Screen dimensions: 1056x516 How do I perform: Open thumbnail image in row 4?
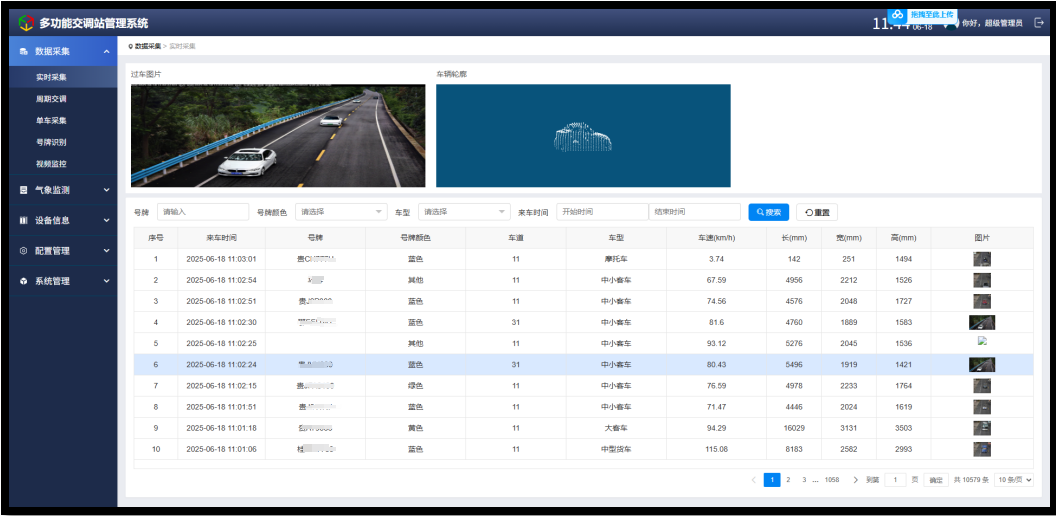click(981, 322)
